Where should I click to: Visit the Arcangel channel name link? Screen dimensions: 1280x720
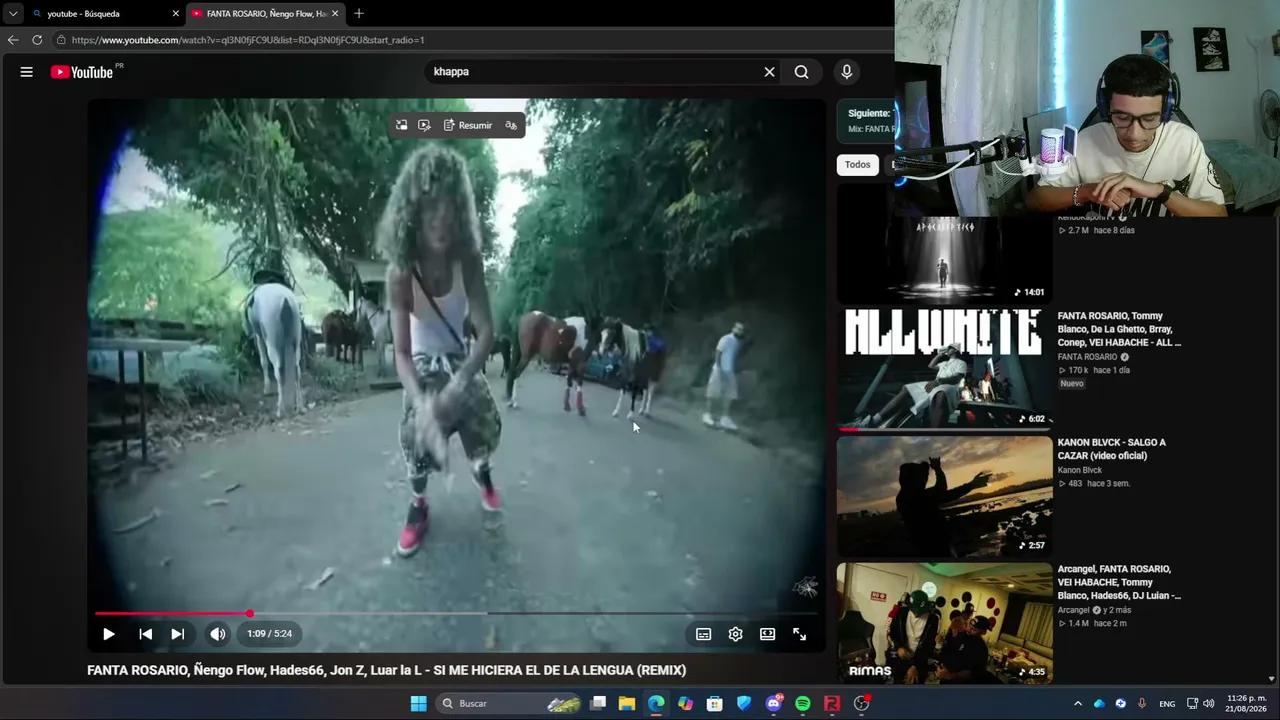tap(1073, 610)
